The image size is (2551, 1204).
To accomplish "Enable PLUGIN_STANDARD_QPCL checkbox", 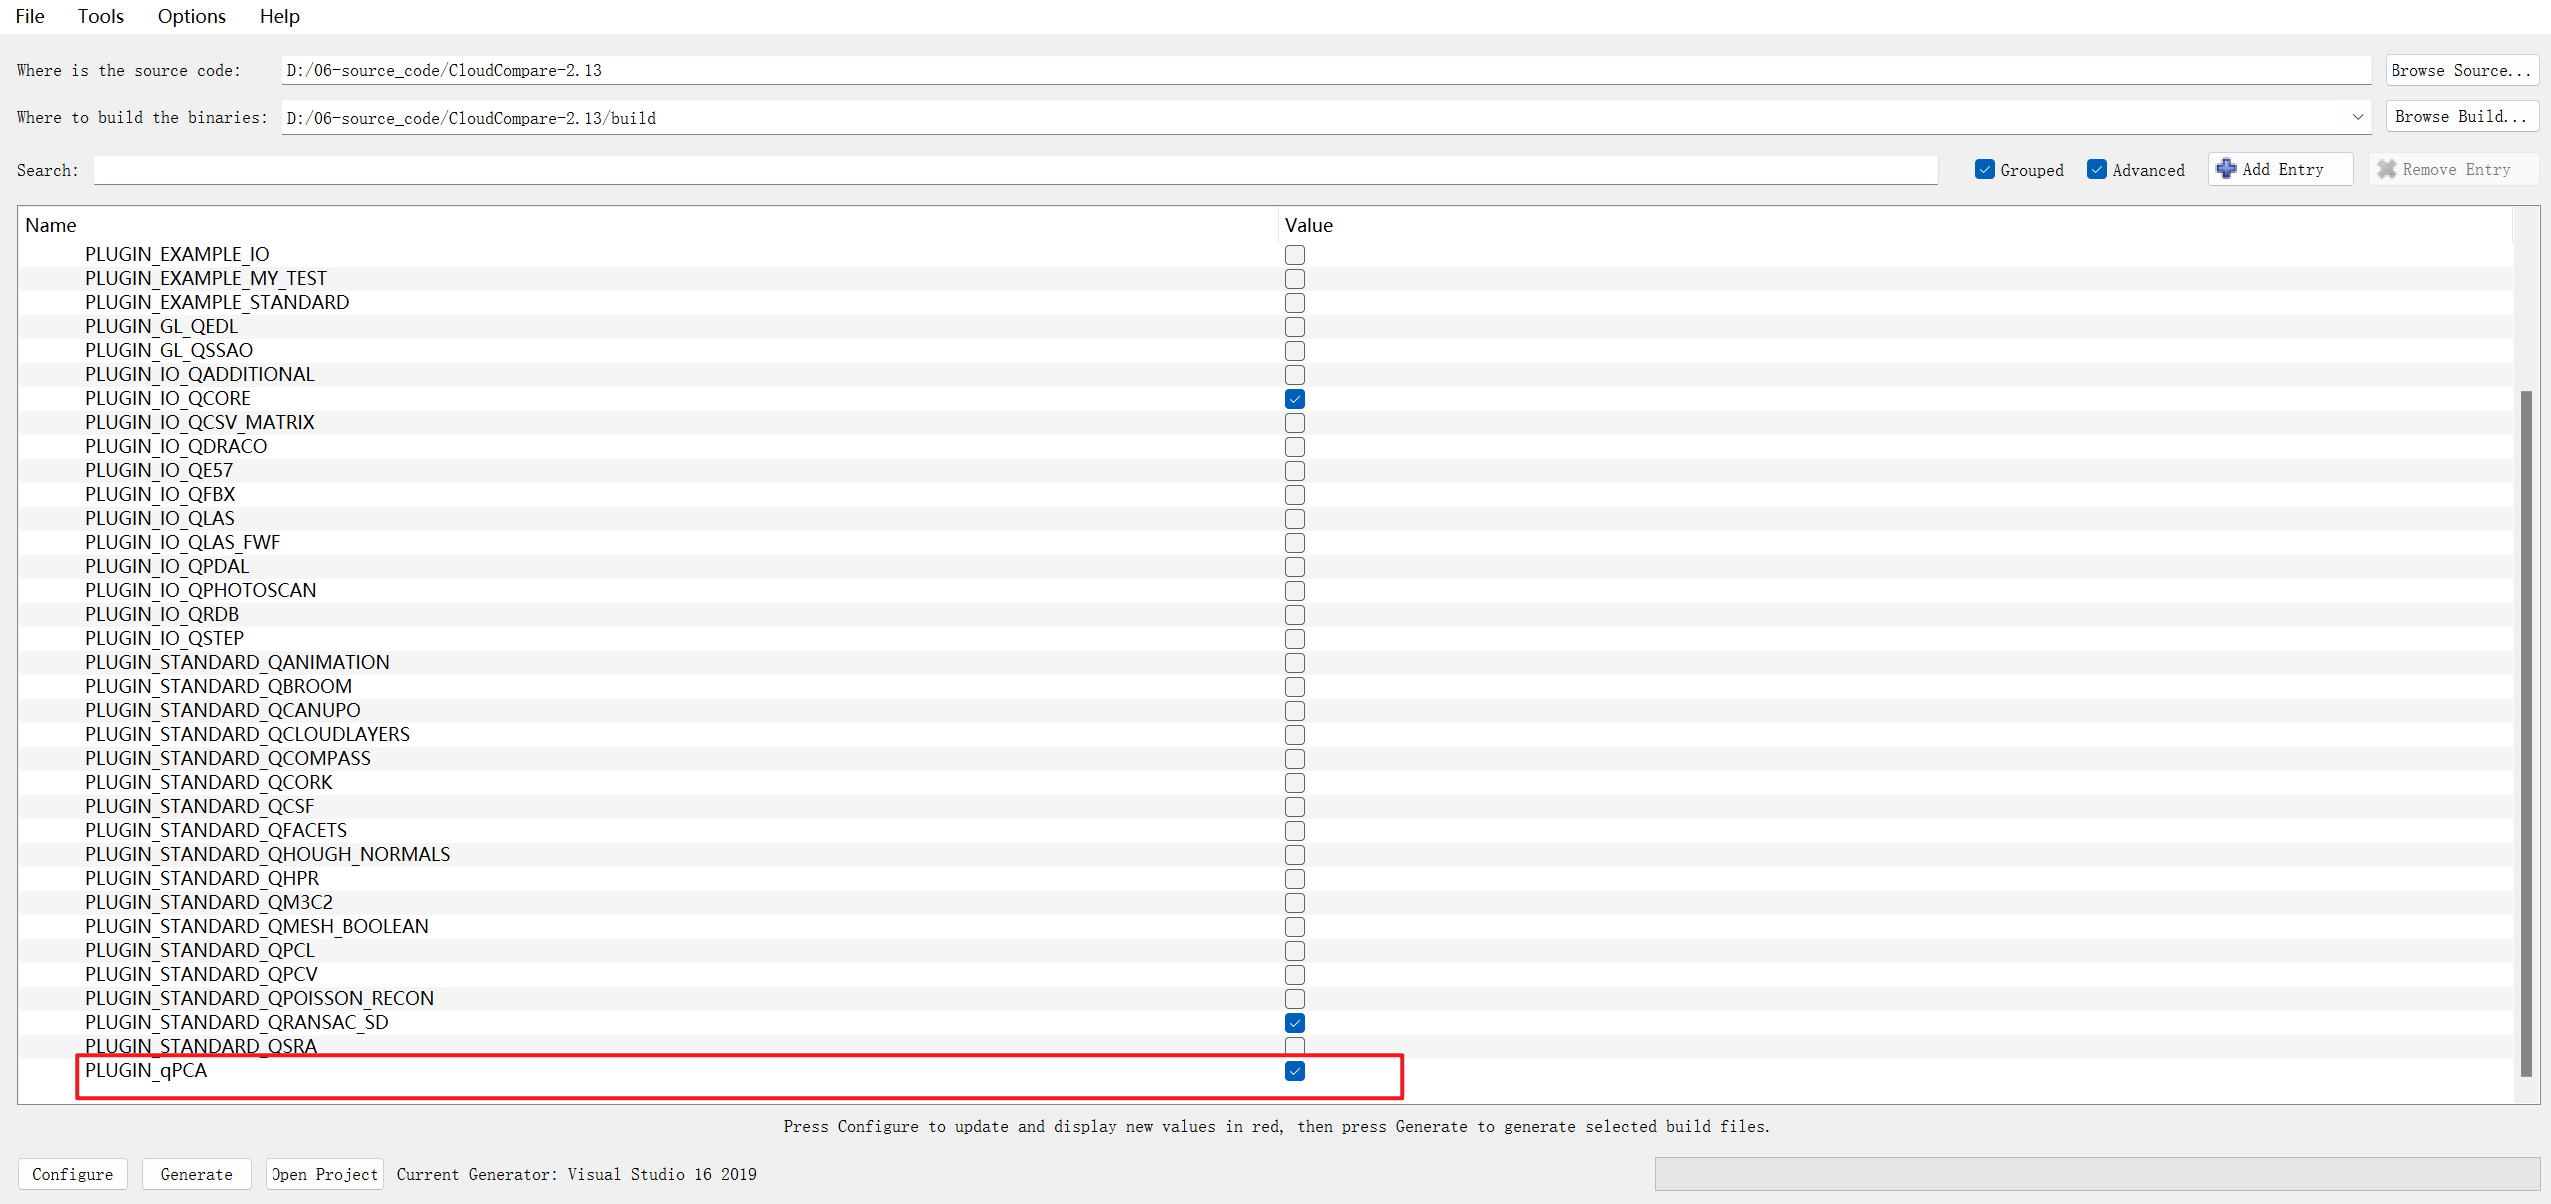I will pyautogui.click(x=1294, y=951).
